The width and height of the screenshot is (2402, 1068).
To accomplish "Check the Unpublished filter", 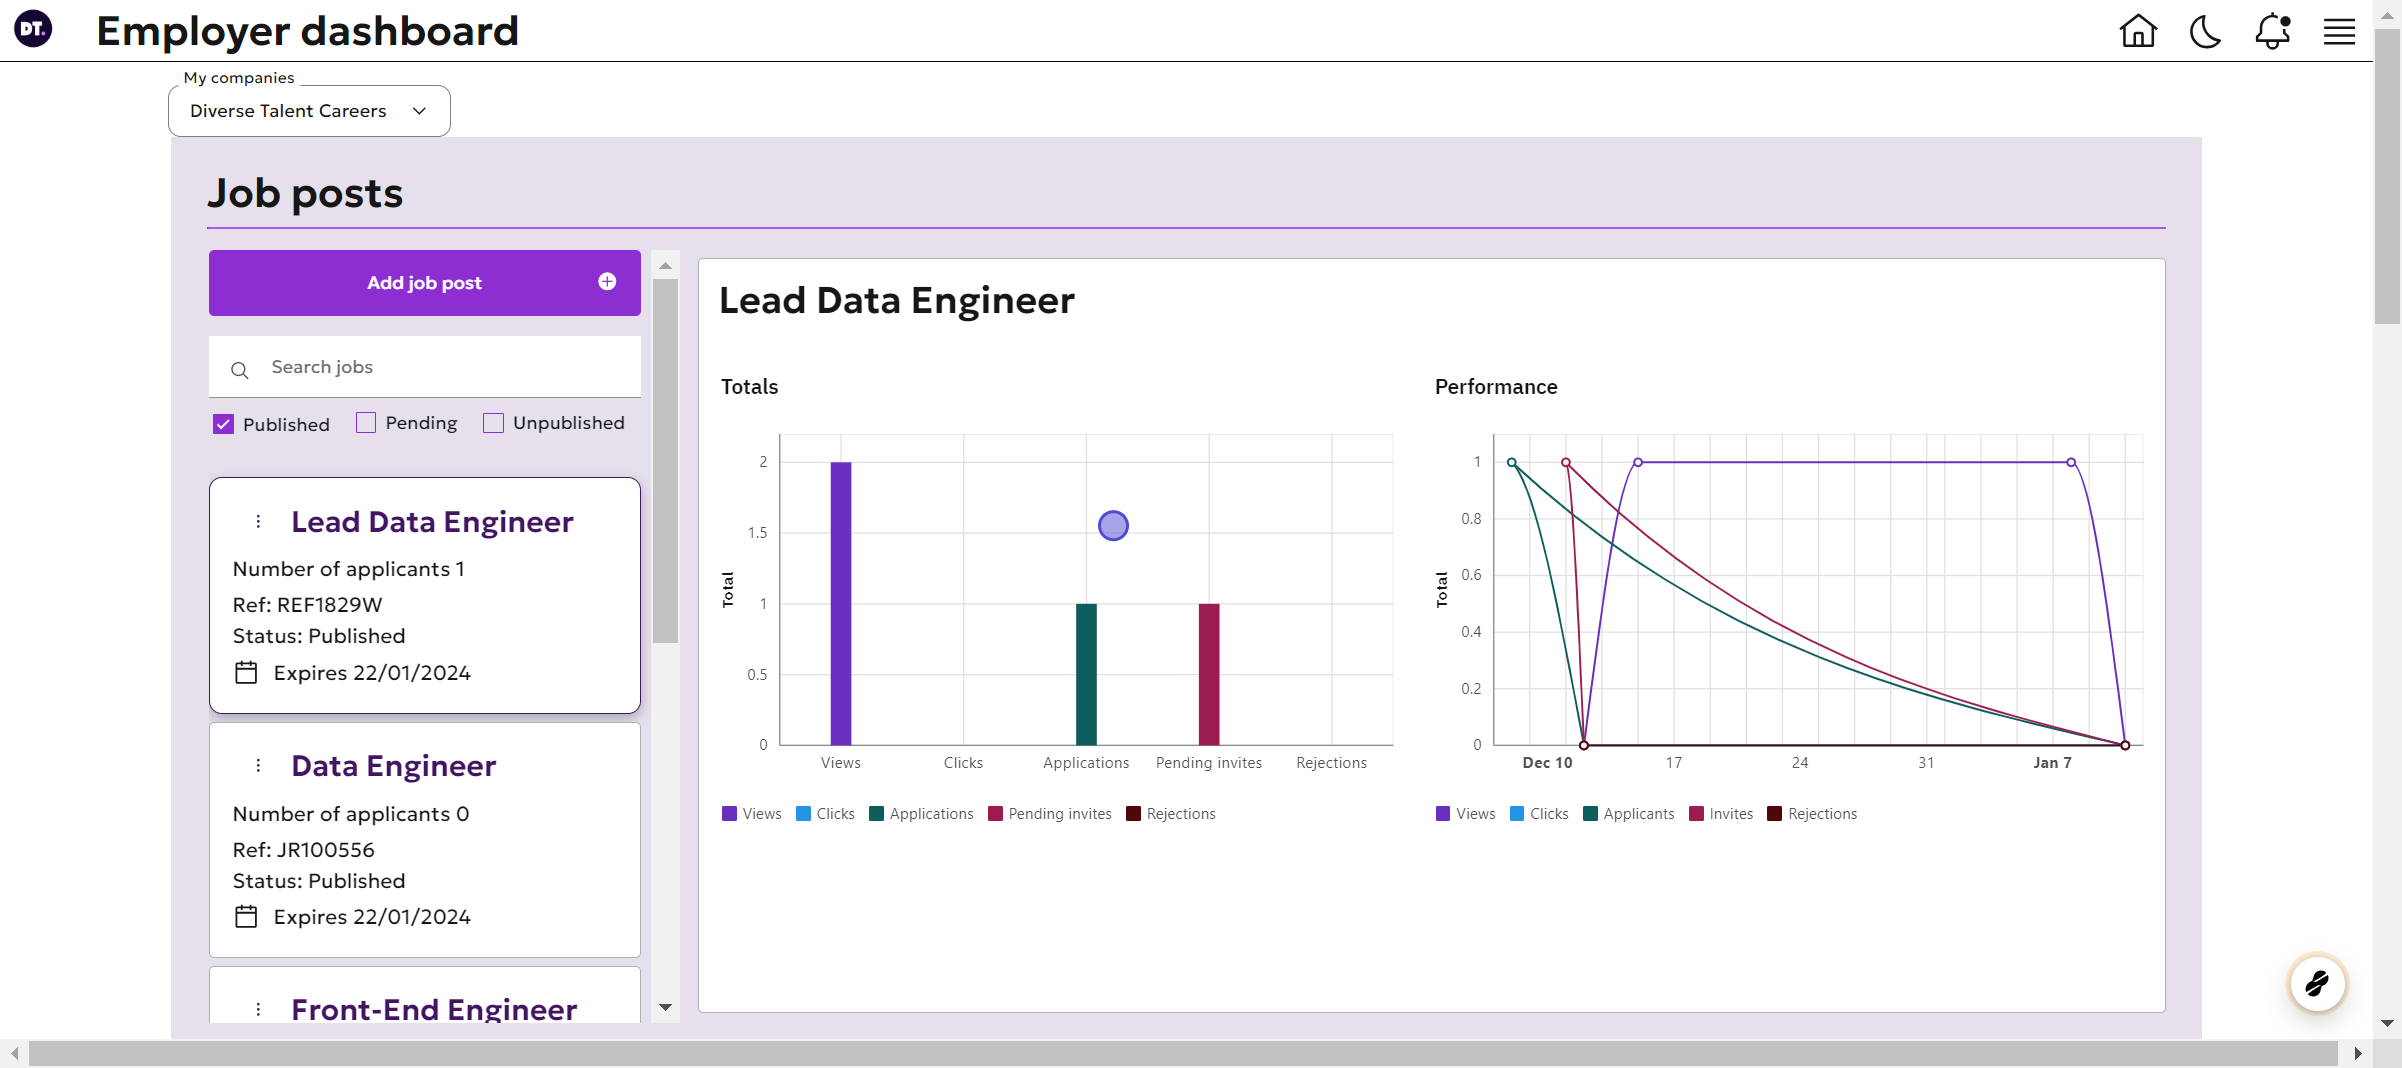I will tap(493, 423).
